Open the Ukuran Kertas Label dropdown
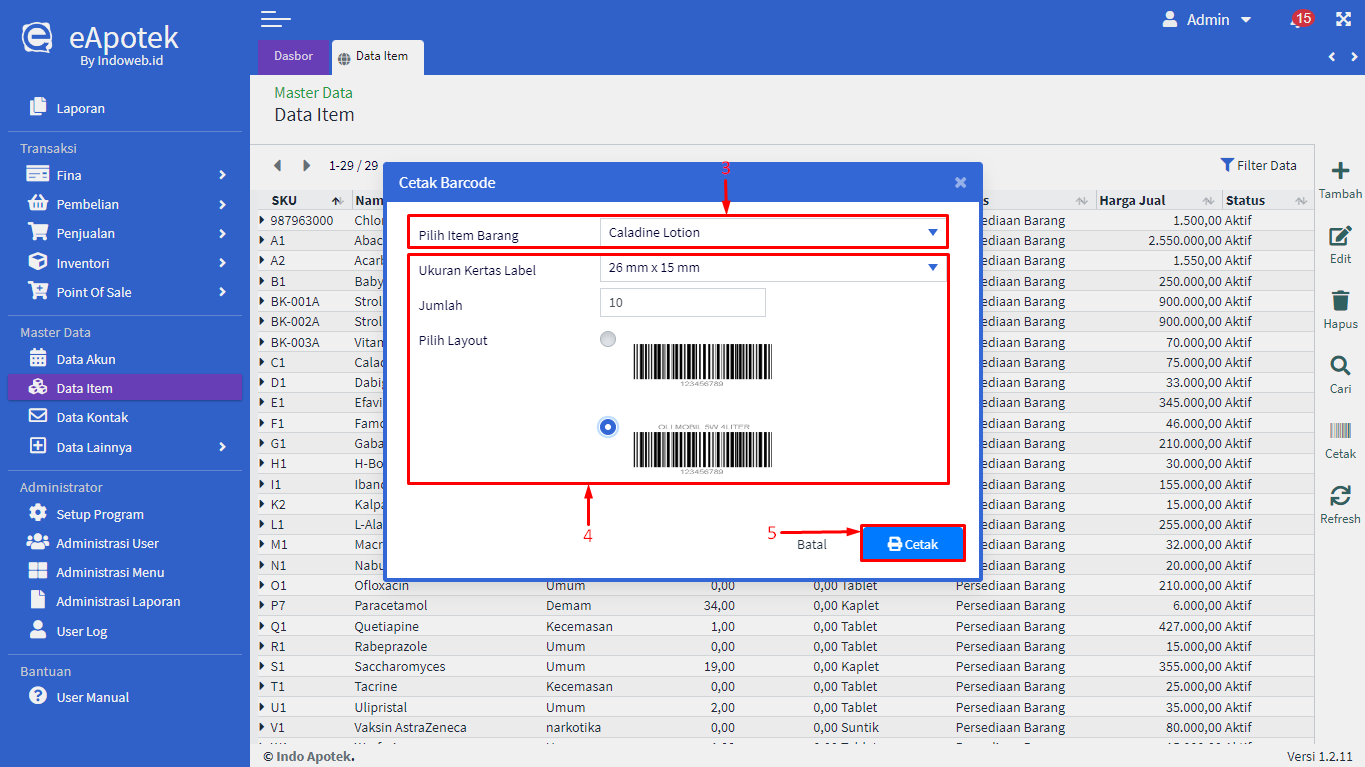Screen dimensions: 1365x767 tap(773, 268)
